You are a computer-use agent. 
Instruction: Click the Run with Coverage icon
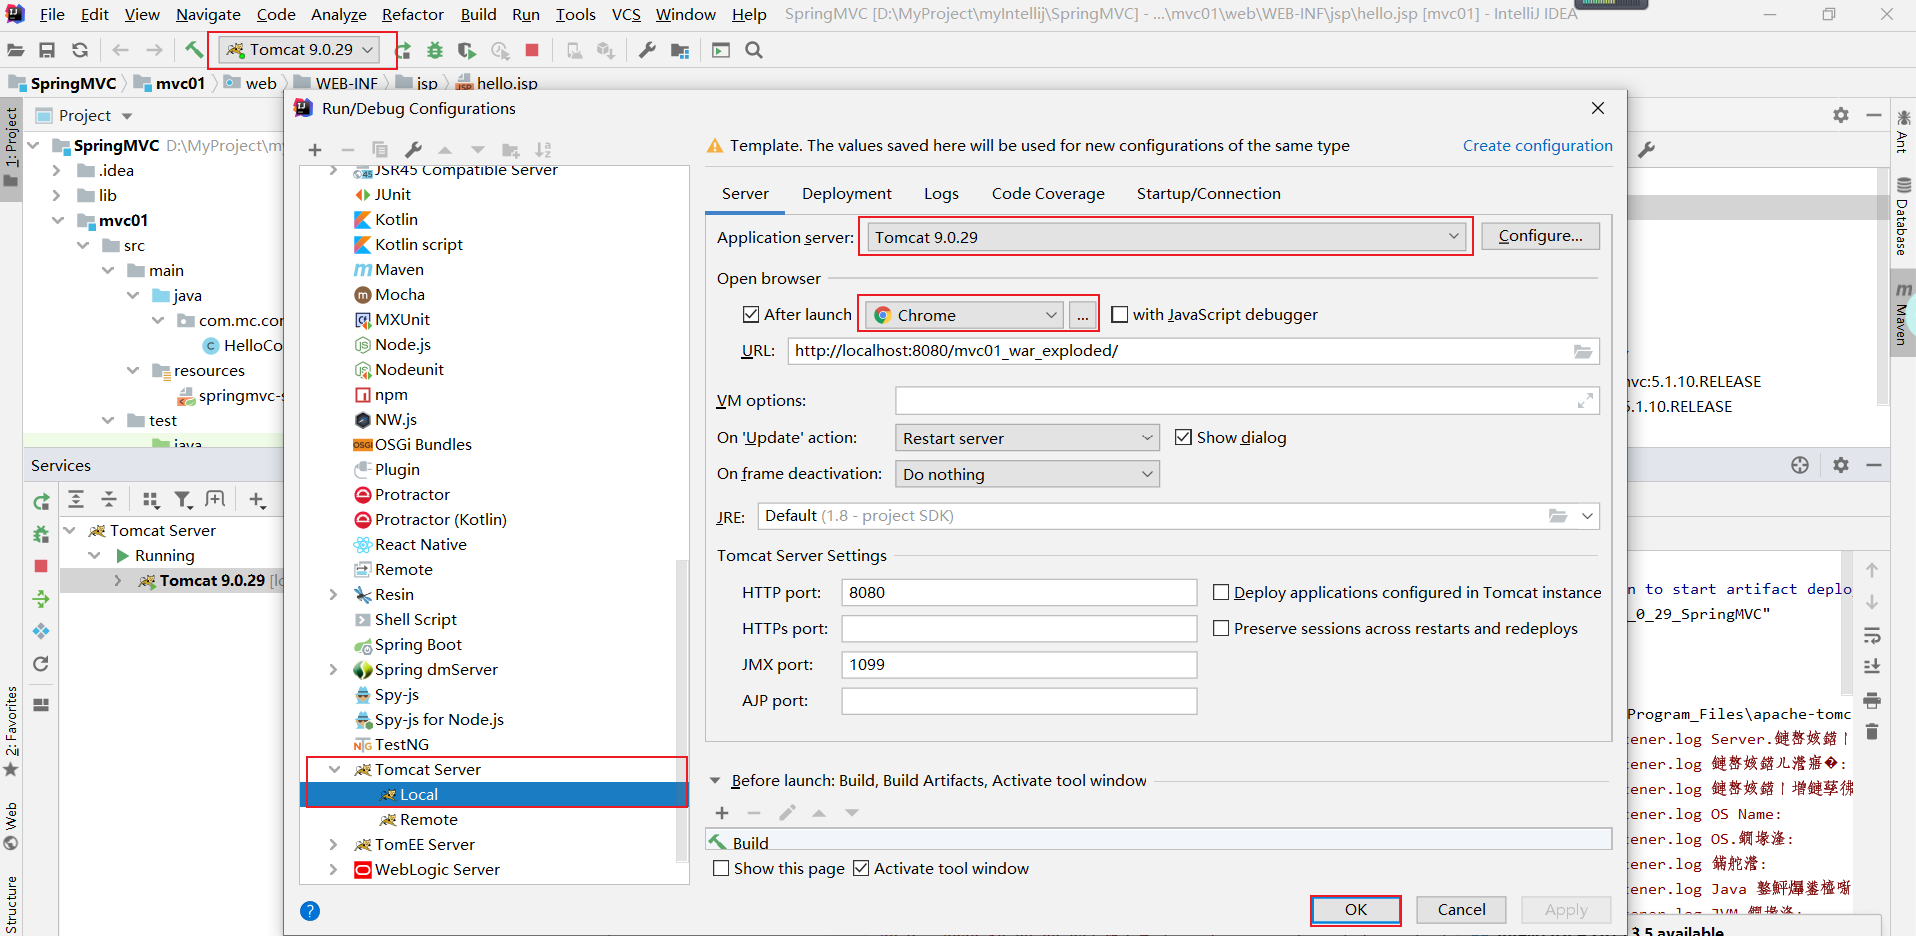coord(467,50)
